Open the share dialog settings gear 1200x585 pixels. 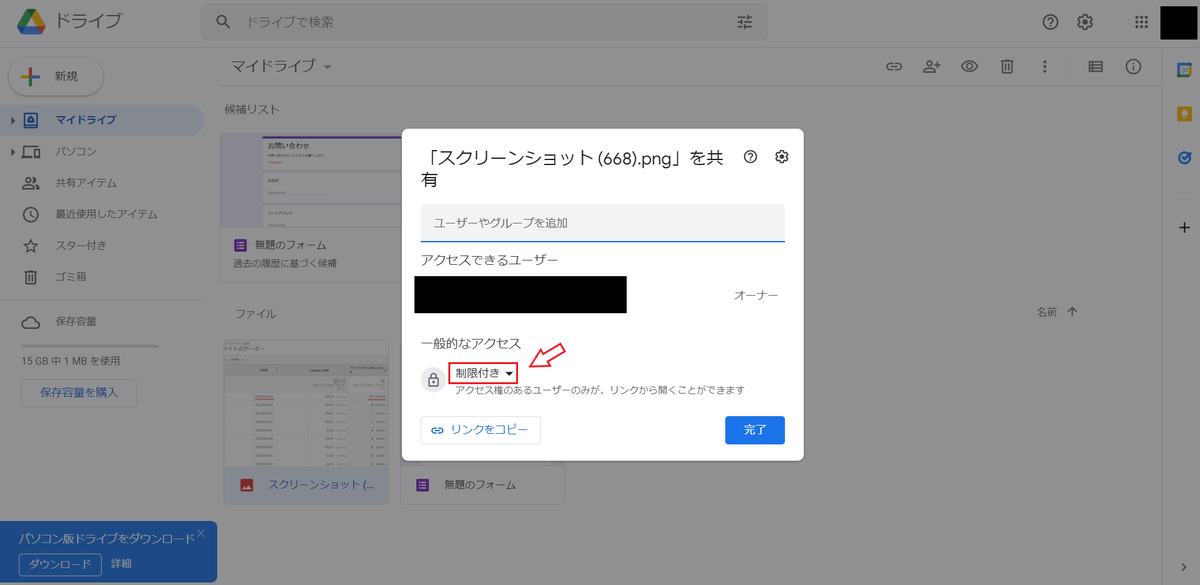(781, 157)
